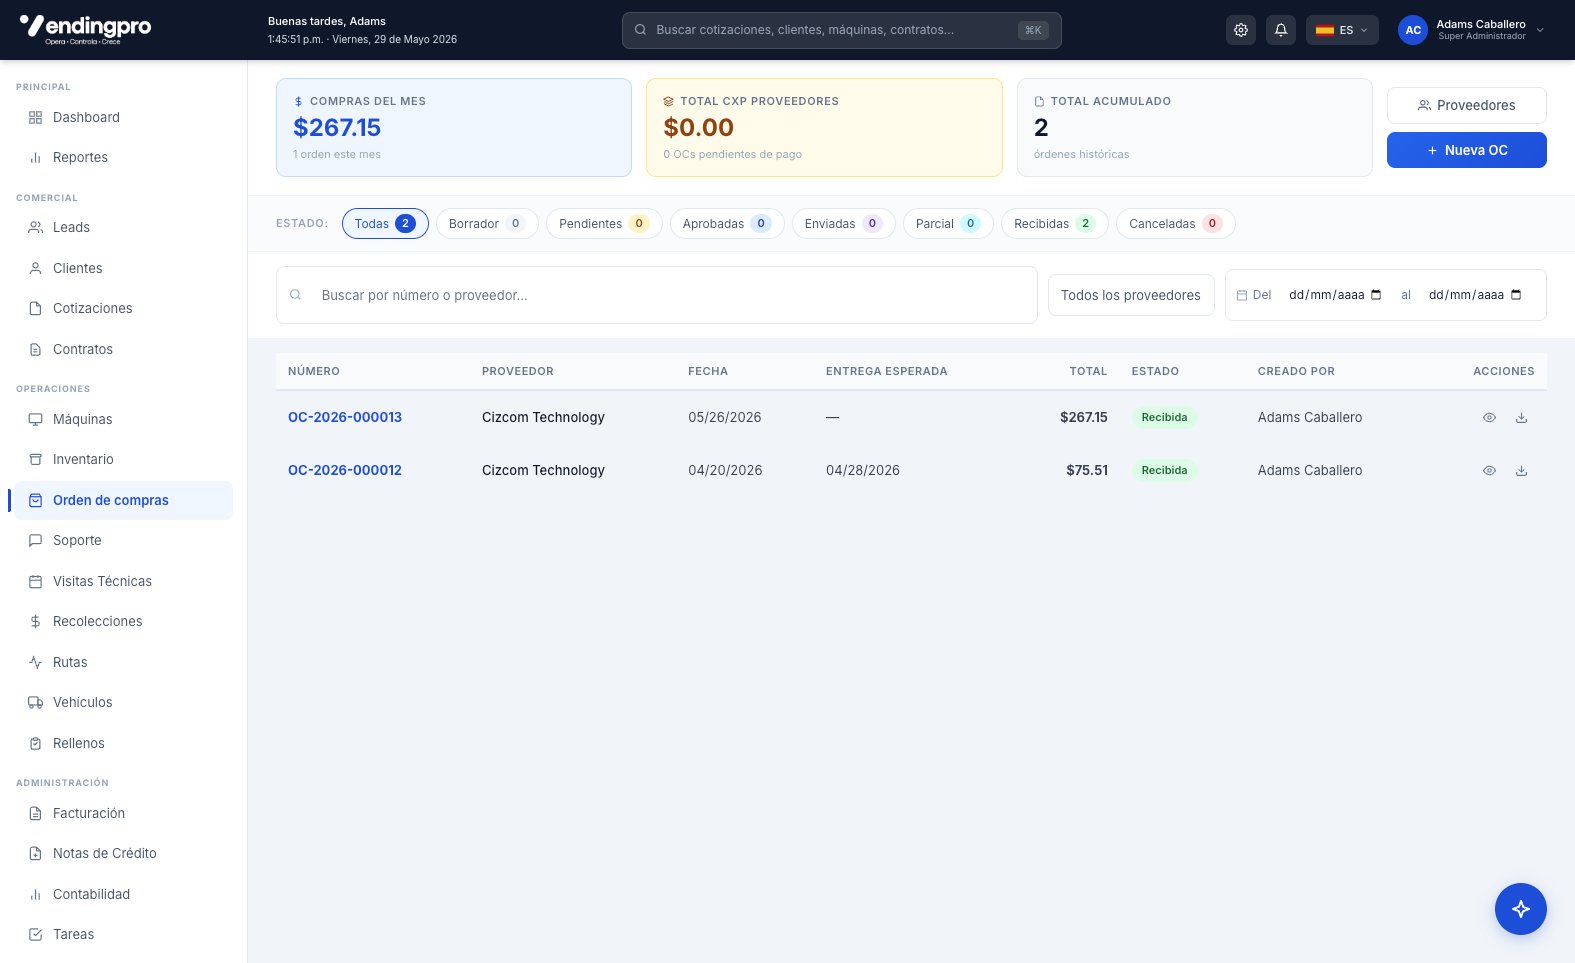Focus the global search bar in header

tap(842, 30)
